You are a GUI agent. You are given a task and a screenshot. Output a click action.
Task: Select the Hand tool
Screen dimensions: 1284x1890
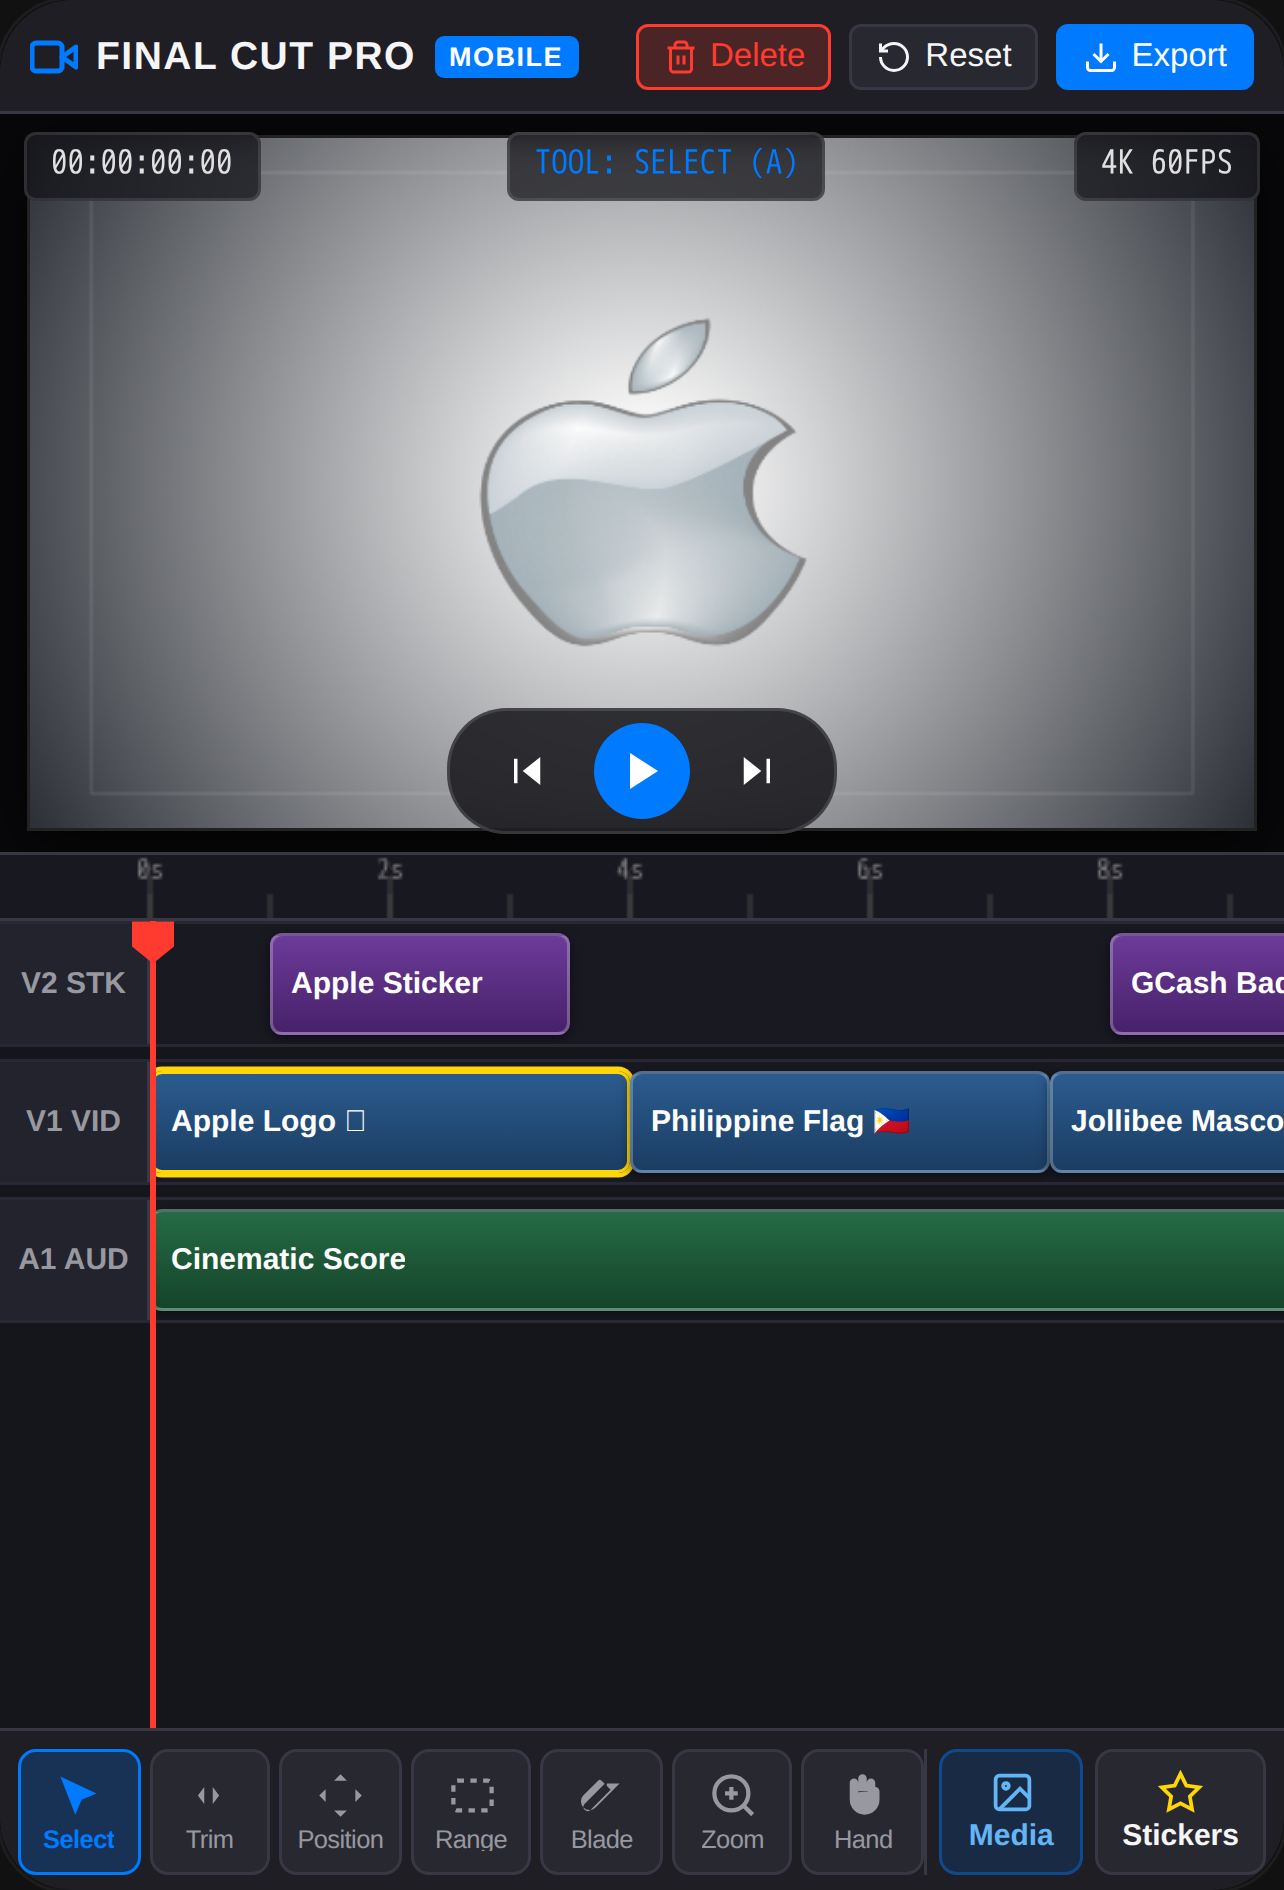point(863,1811)
